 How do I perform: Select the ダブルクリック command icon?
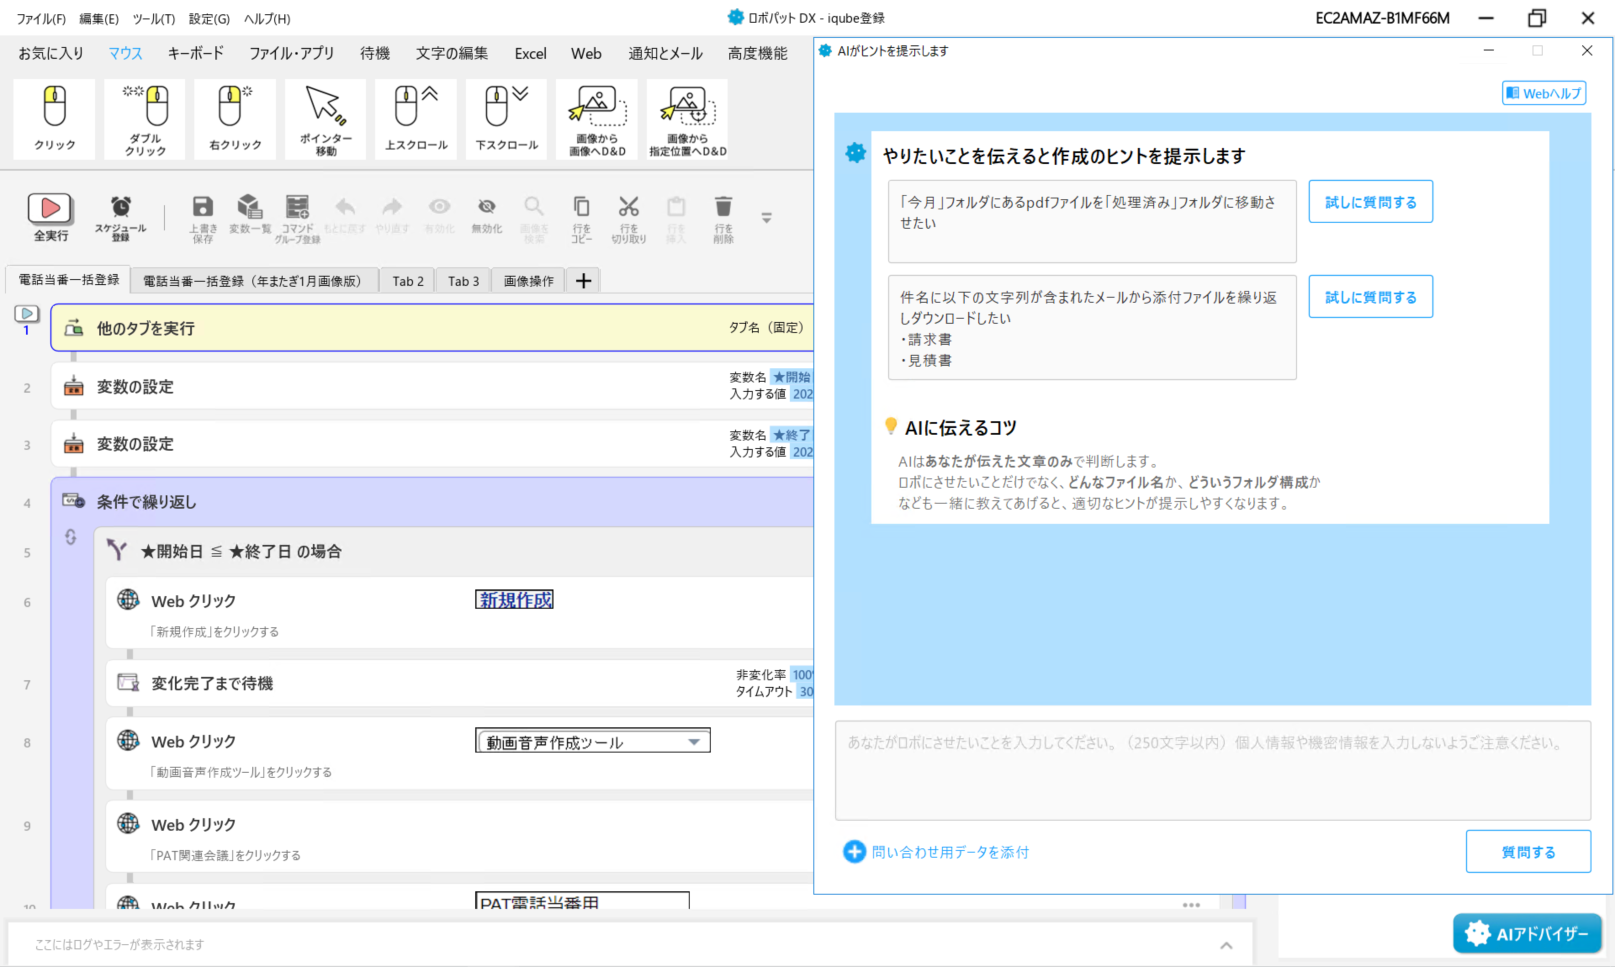pos(143,118)
